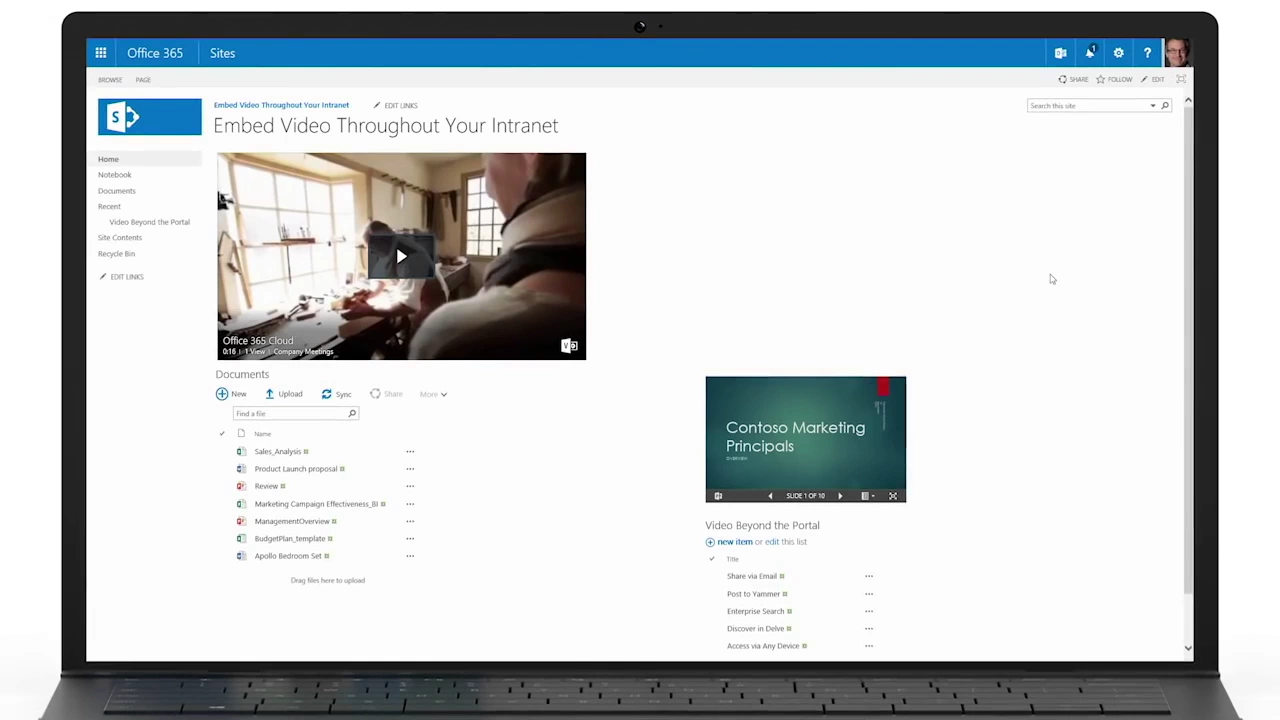Viewport: 1280px width, 720px height.
Task: Toggle select-all checkmark in the Documents list
Action: (222, 434)
